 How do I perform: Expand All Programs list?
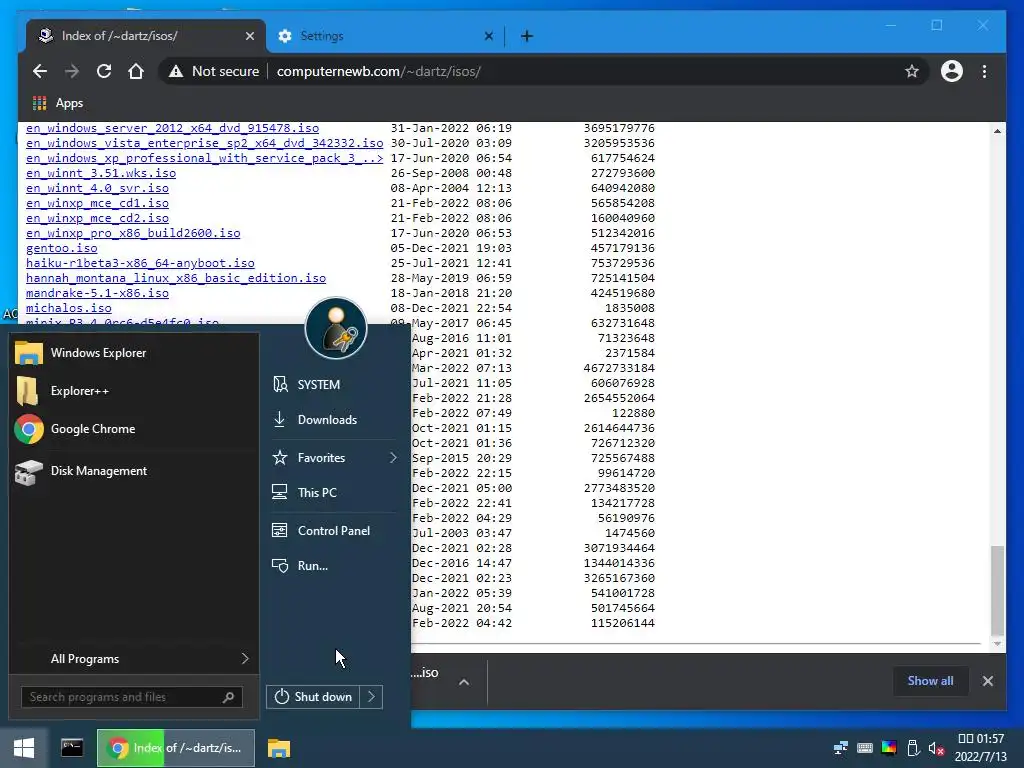point(134,659)
